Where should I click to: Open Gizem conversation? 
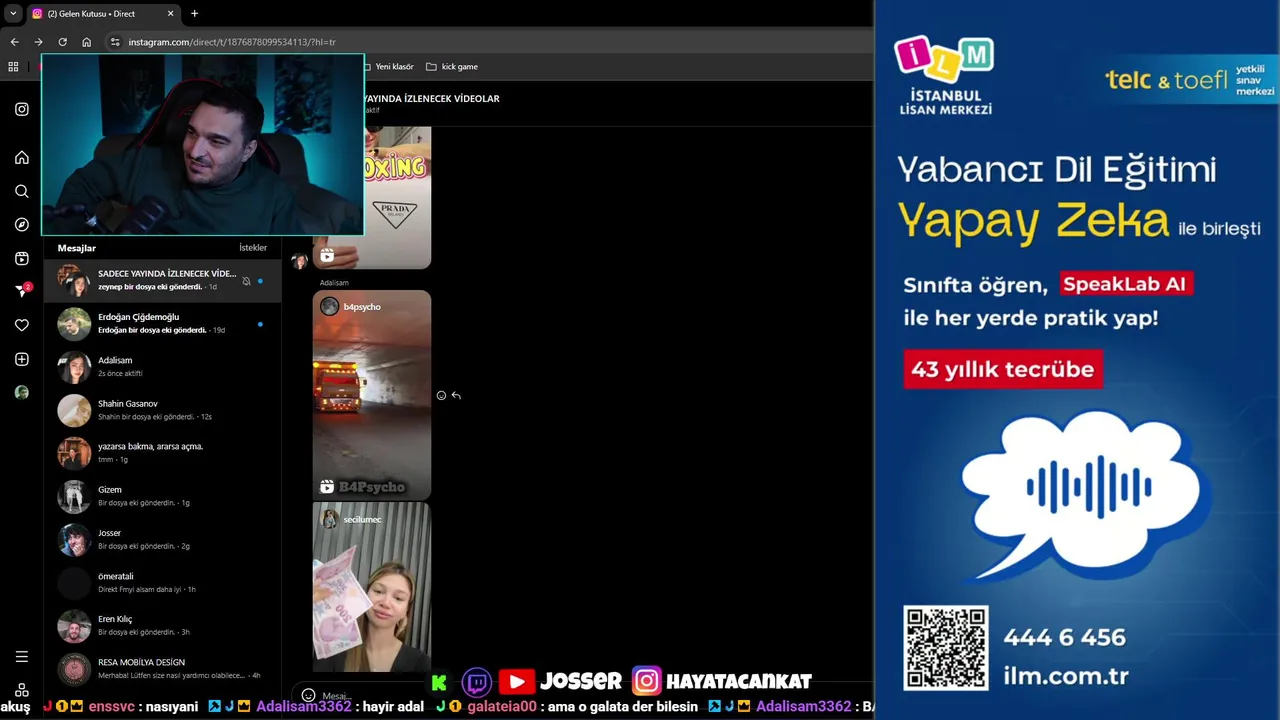click(162, 496)
